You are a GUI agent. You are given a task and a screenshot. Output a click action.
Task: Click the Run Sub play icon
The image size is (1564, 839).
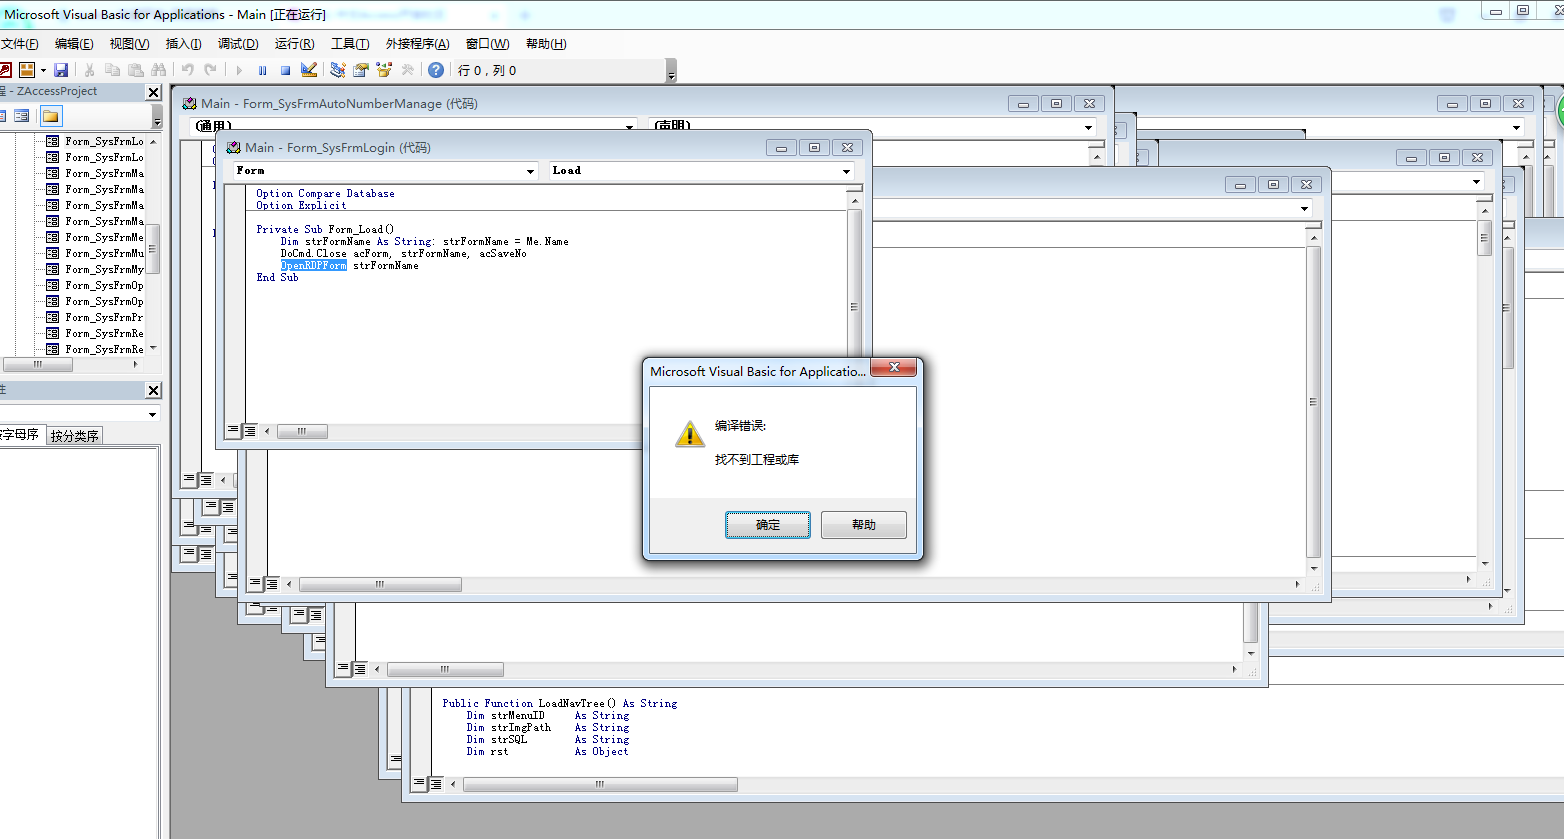[239, 70]
